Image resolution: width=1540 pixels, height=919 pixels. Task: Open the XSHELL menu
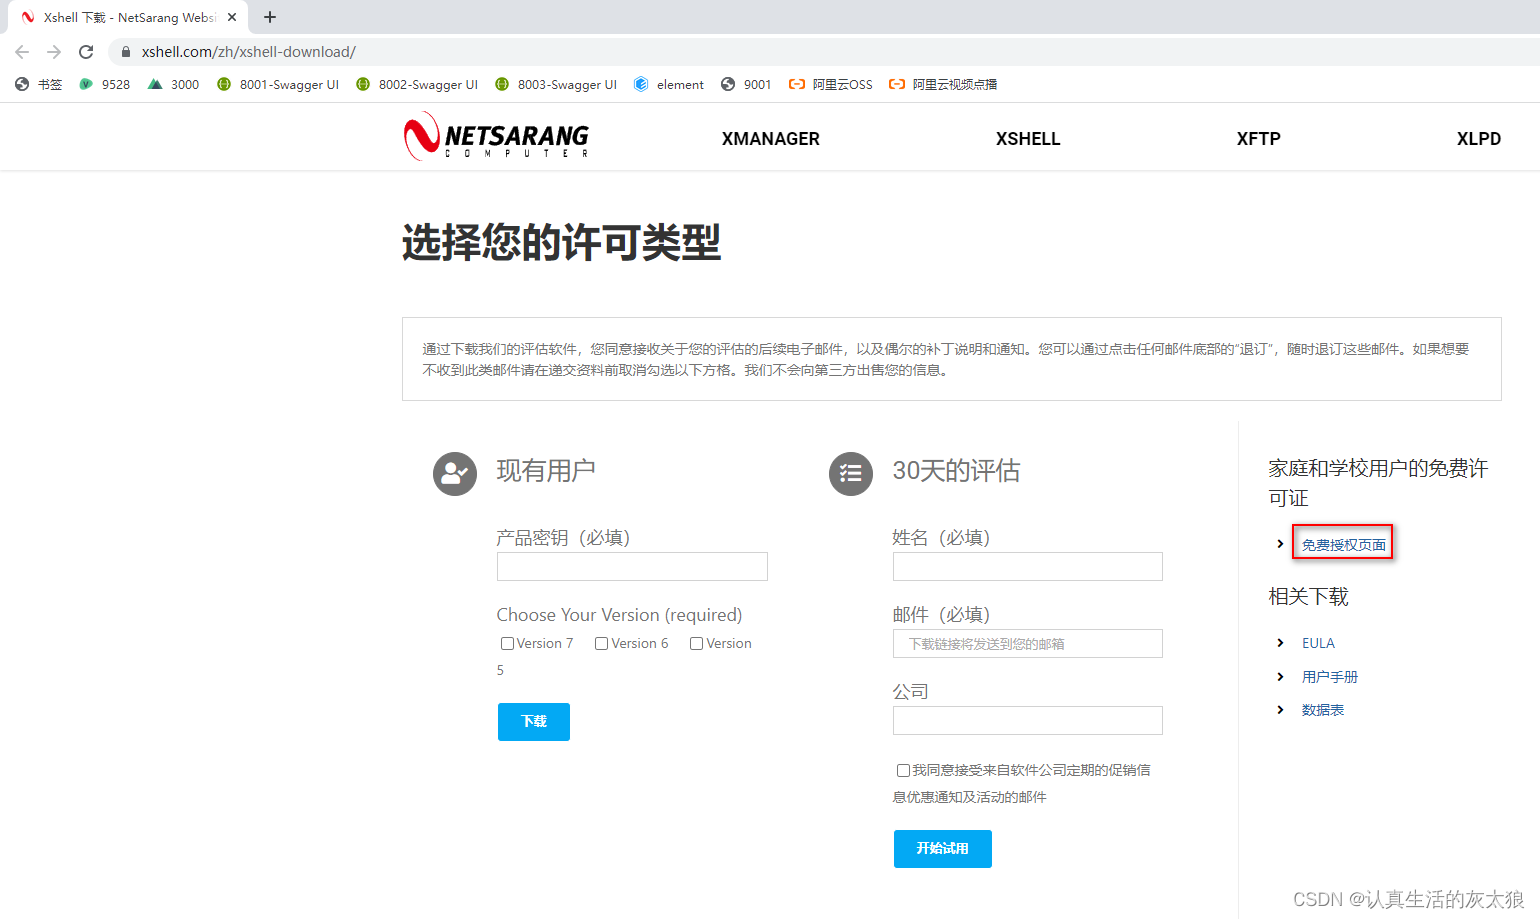pyautogui.click(x=1028, y=139)
